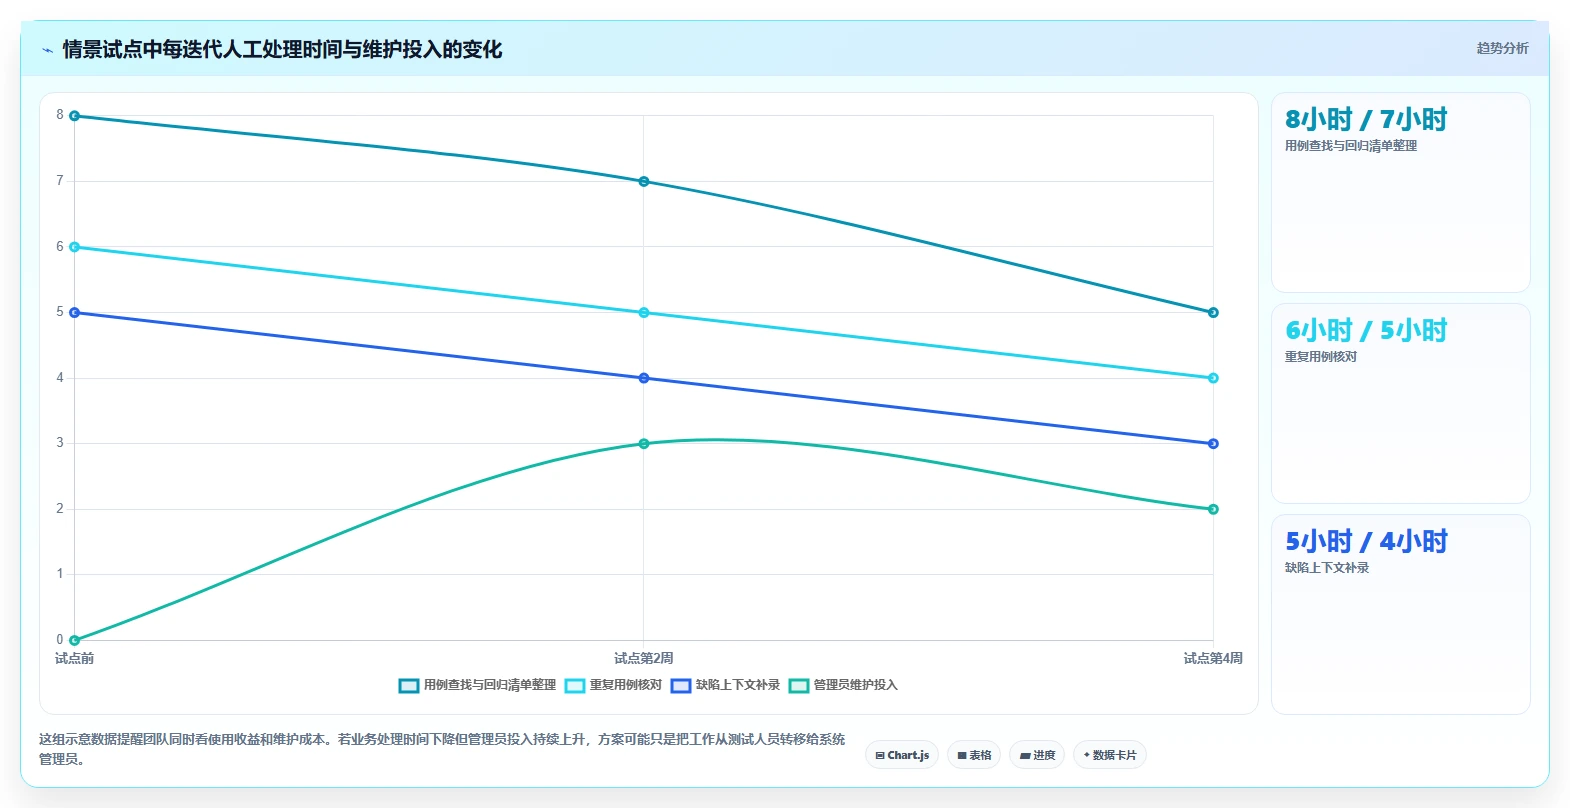Toggle 重复用例核对 legend swatch
Viewport: 1570px width, 808px height.
574,685
